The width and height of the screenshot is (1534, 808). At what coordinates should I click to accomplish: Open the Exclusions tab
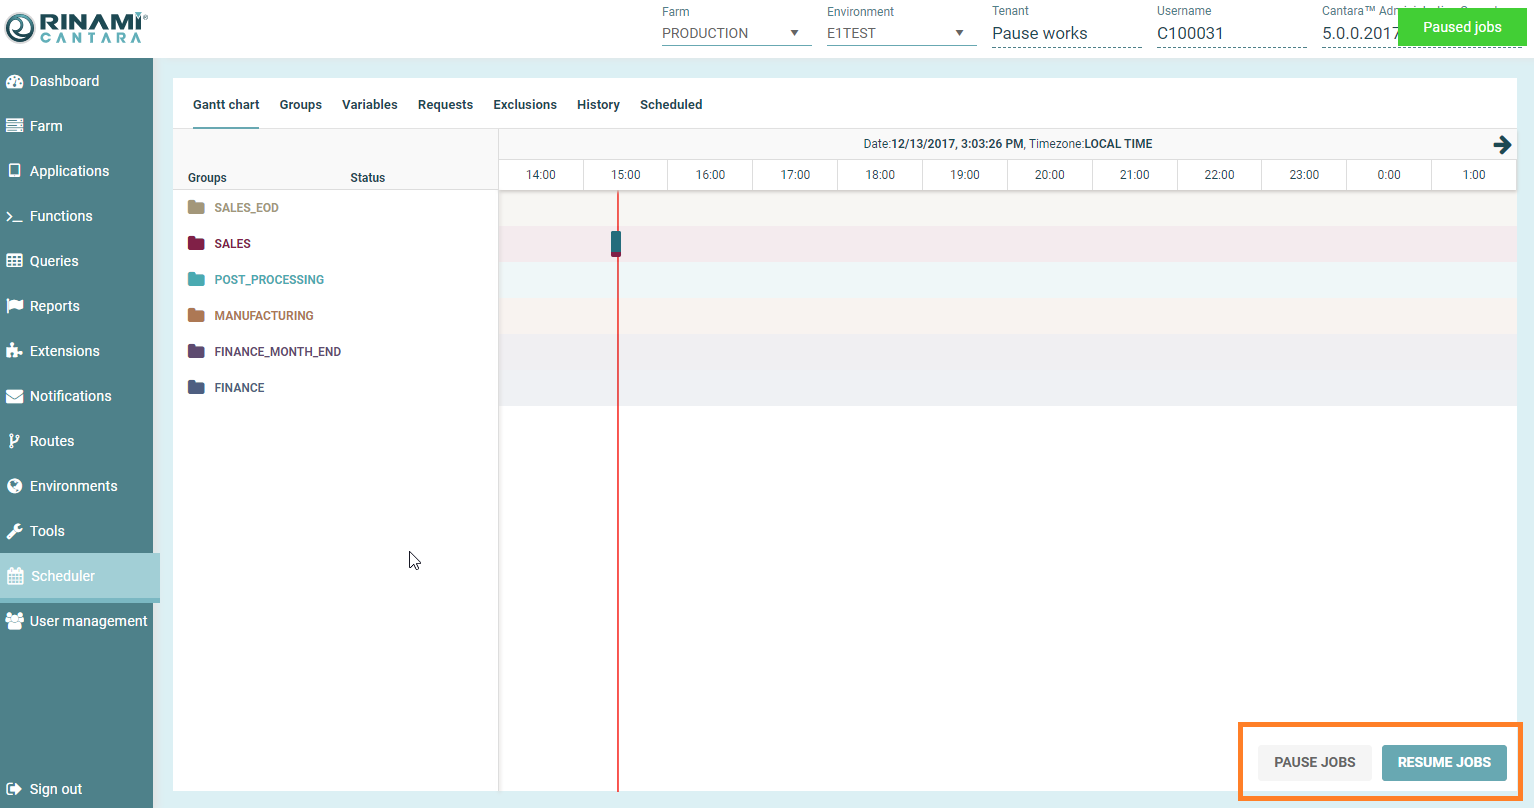click(524, 105)
